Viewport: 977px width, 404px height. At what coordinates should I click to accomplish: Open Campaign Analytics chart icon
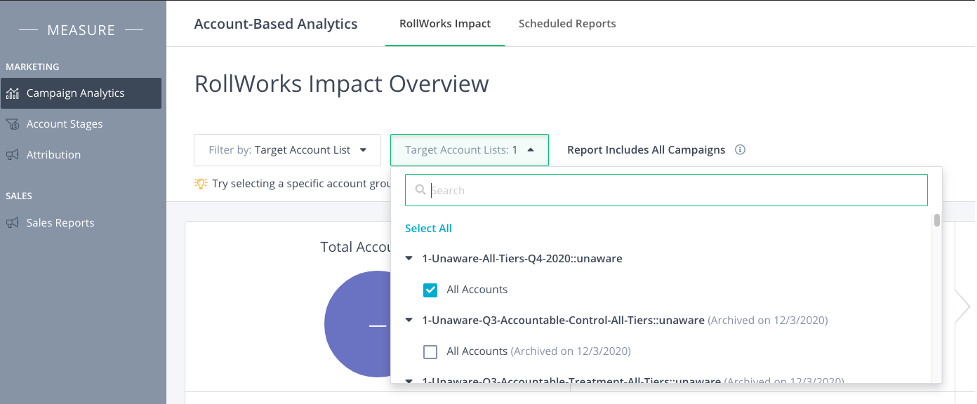tap(12, 94)
